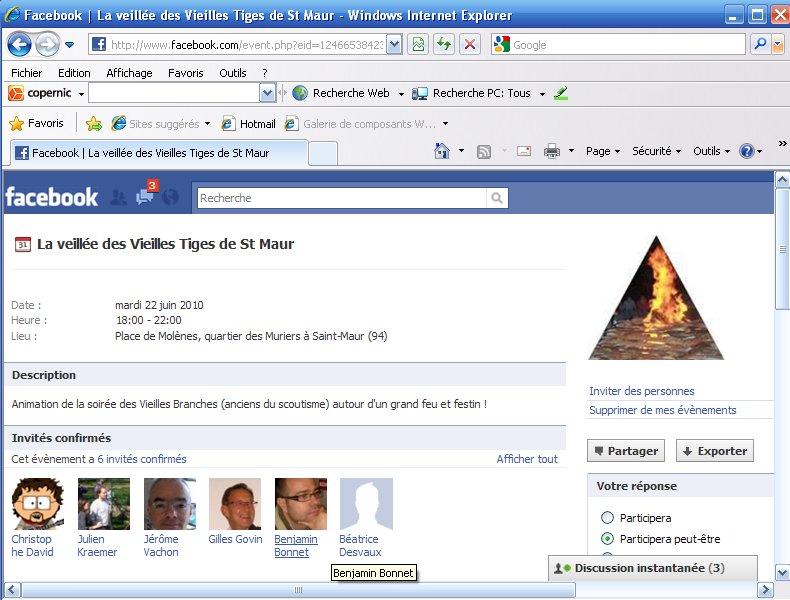Image resolution: width=790 pixels, height=600 pixels.
Task: Click the RSS feeds icon
Action: [x=484, y=152]
